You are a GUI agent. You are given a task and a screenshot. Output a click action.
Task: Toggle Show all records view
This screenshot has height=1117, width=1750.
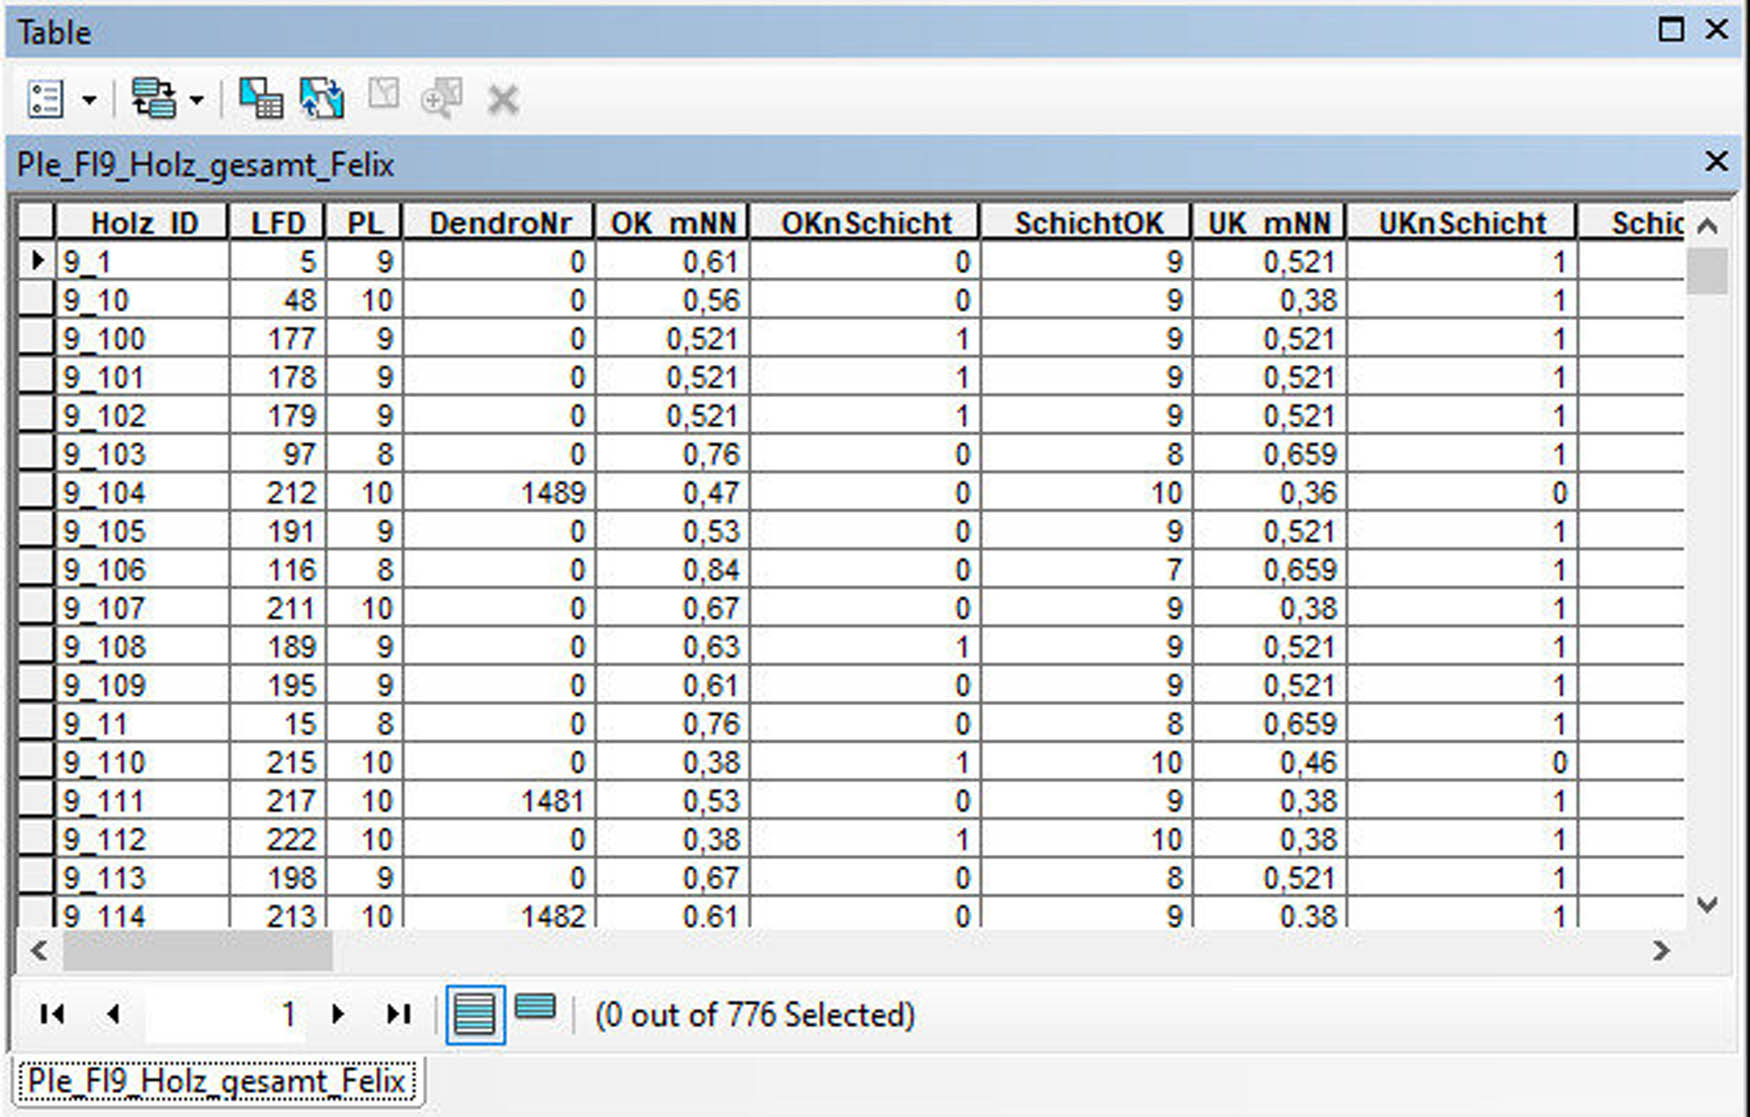point(475,1014)
